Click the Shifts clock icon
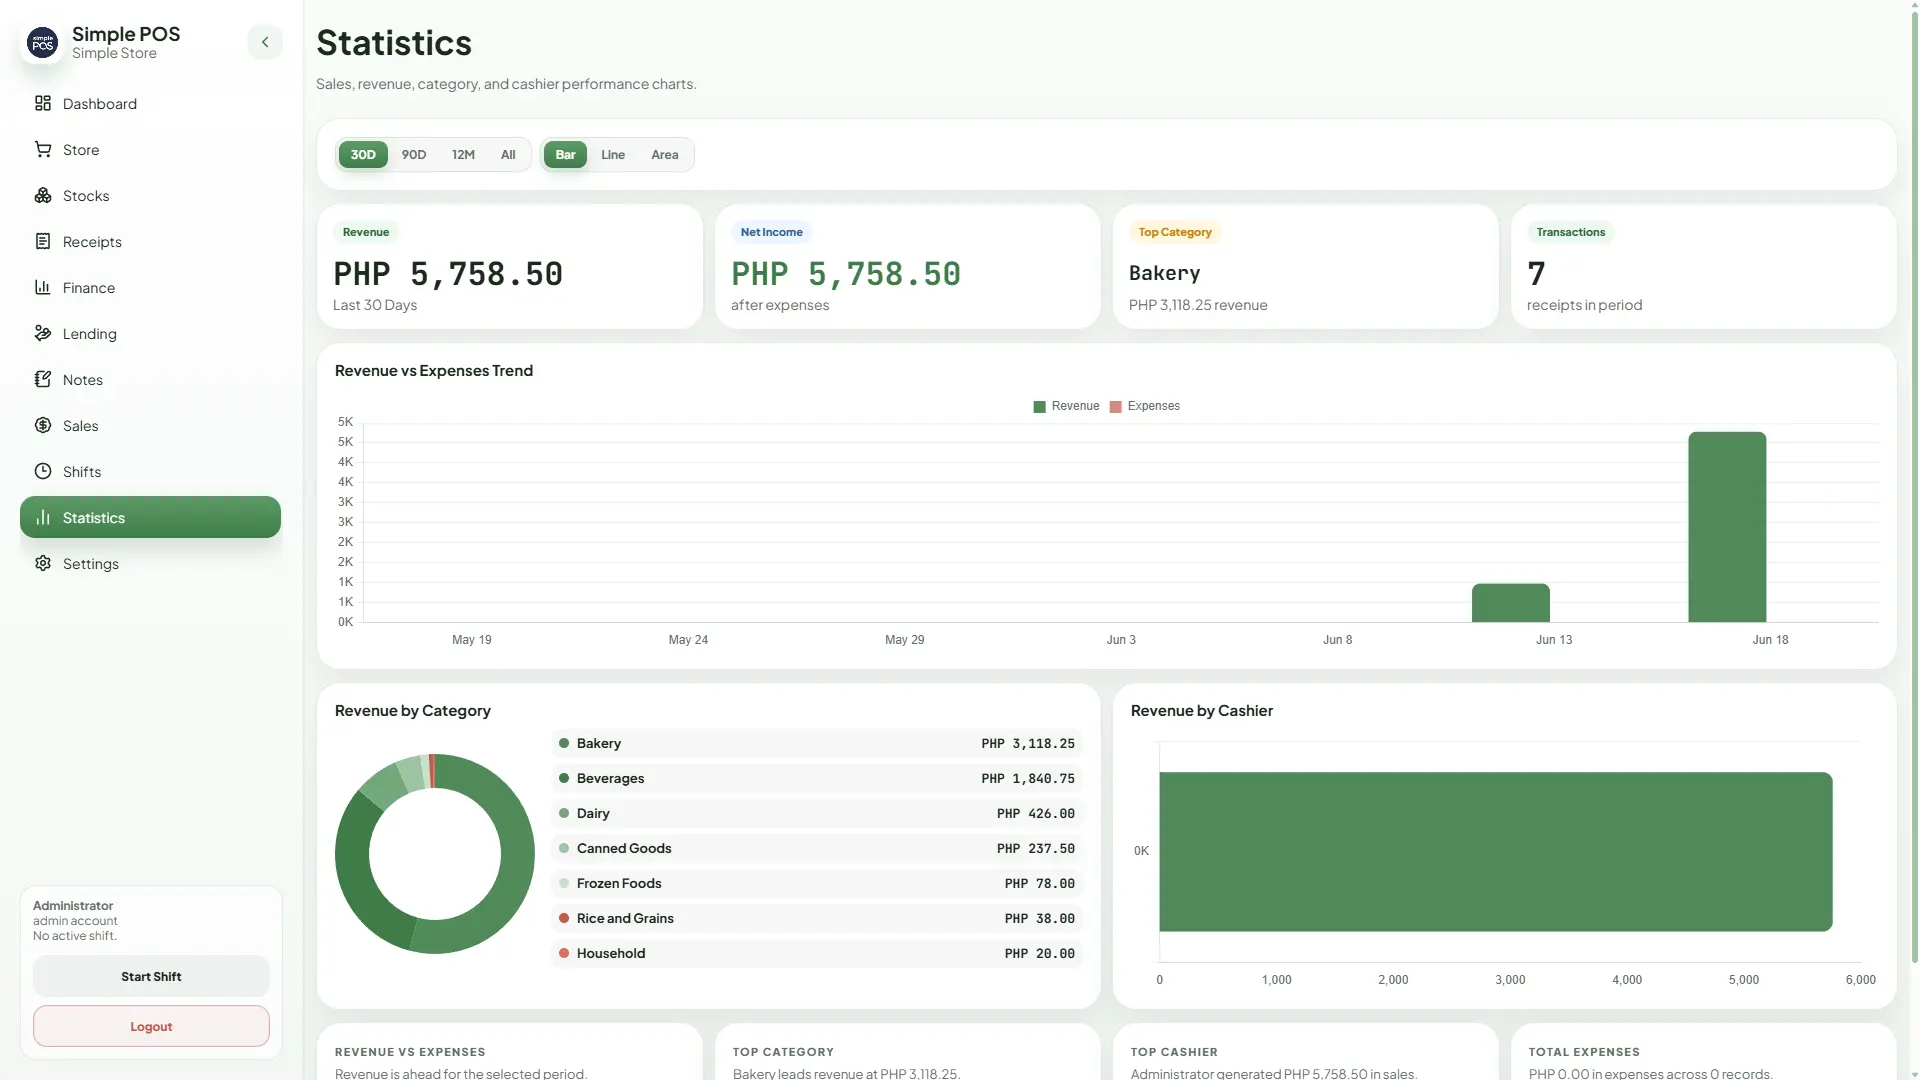The image size is (1920, 1080). (43, 472)
